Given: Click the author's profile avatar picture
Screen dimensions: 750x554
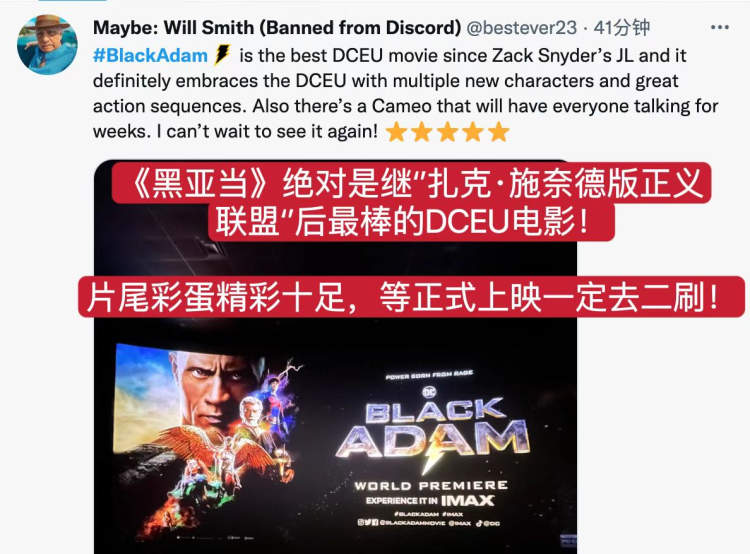Looking at the screenshot, I should [47, 44].
